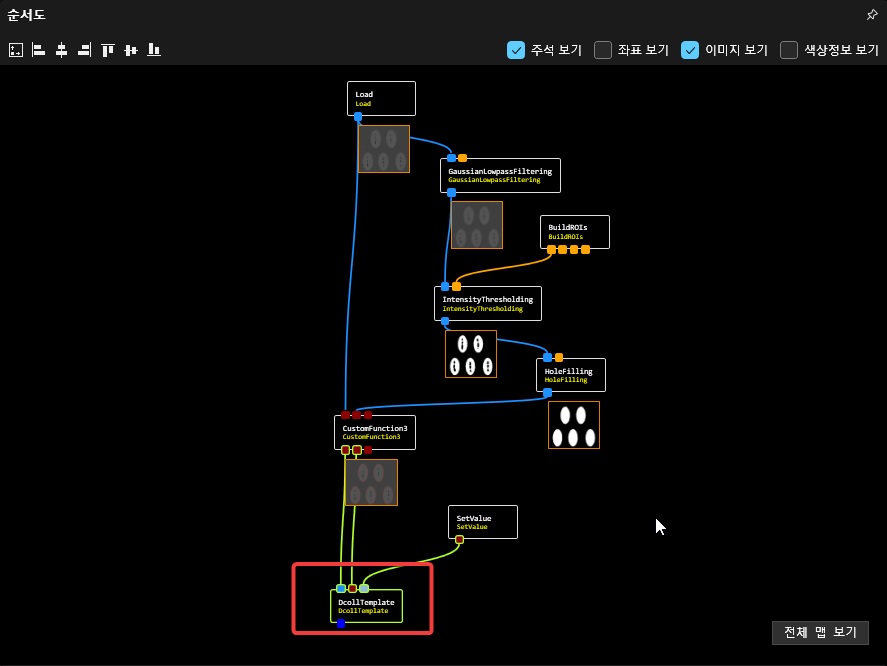Click the HoleFilling output image thumbnail

[574, 425]
